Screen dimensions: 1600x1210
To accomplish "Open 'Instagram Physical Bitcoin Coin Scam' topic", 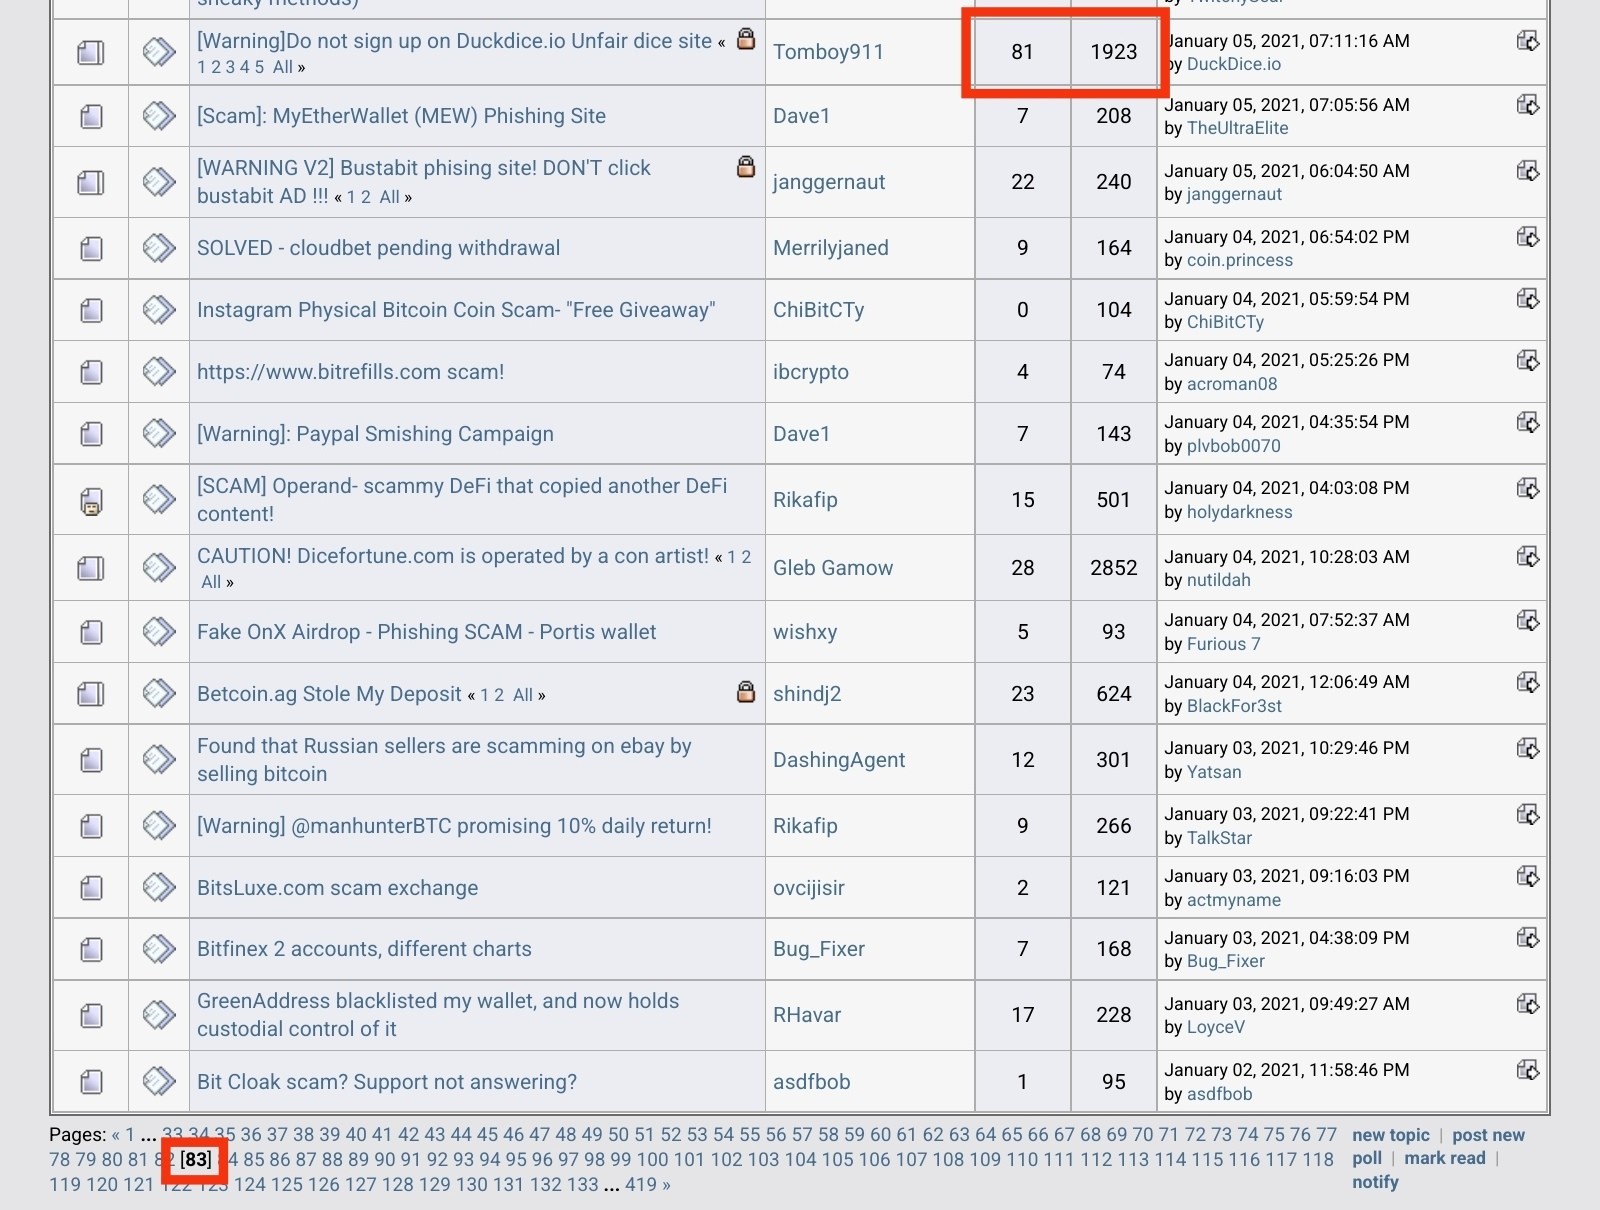I will click(x=456, y=310).
